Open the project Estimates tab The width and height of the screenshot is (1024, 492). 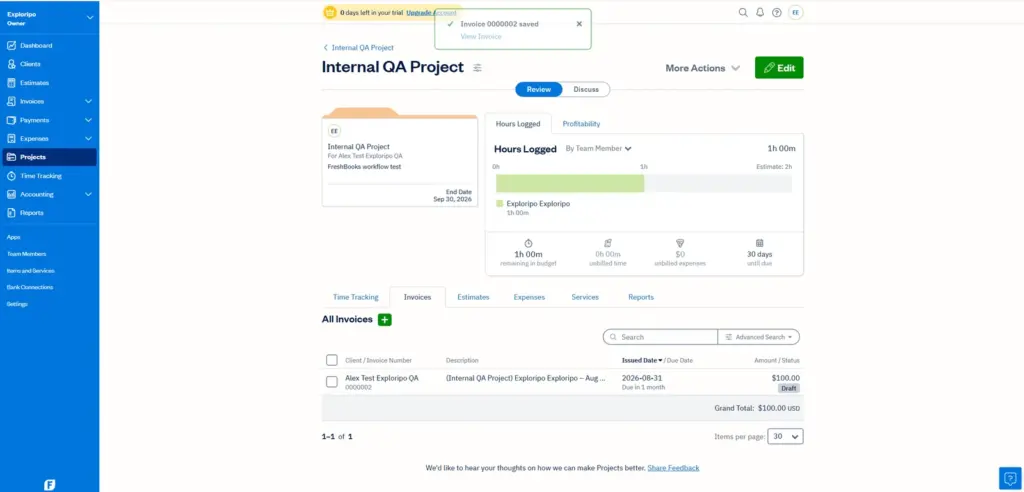pos(473,297)
